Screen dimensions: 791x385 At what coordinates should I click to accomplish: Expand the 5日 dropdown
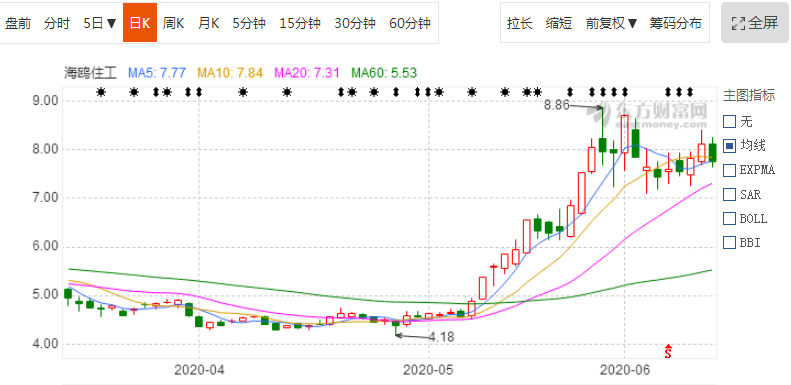[x=100, y=23]
